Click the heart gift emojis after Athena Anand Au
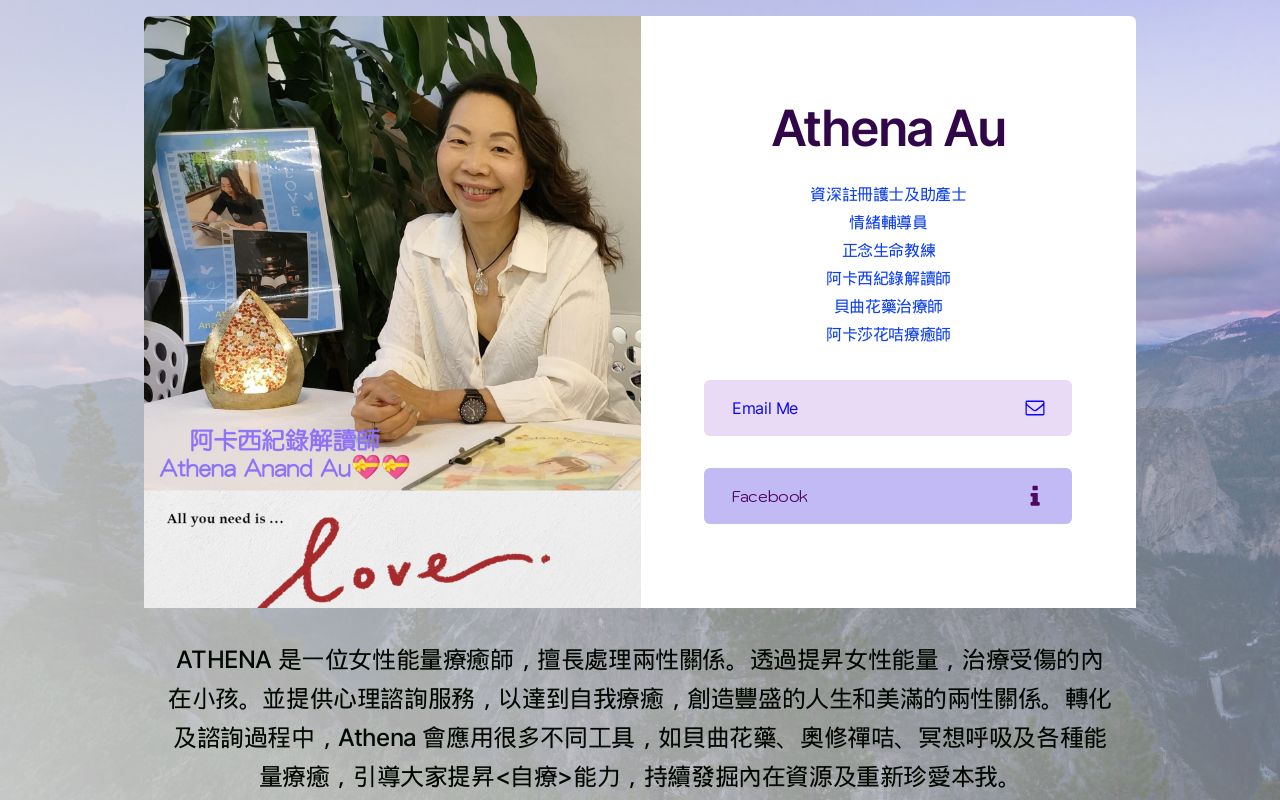The width and height of the screenshot is (1280, 800). 381,467
